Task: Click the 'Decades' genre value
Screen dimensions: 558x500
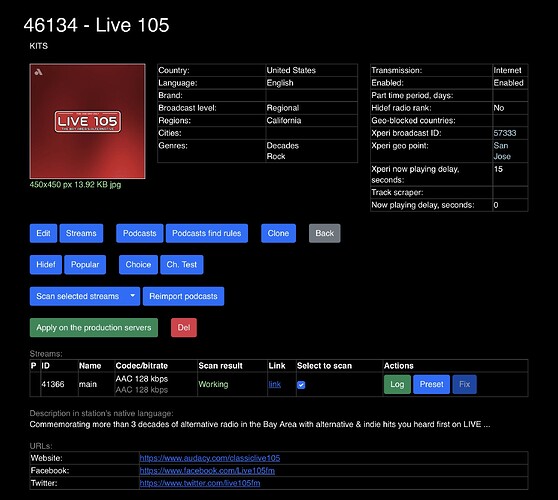Action: click(x=283, y=146)
